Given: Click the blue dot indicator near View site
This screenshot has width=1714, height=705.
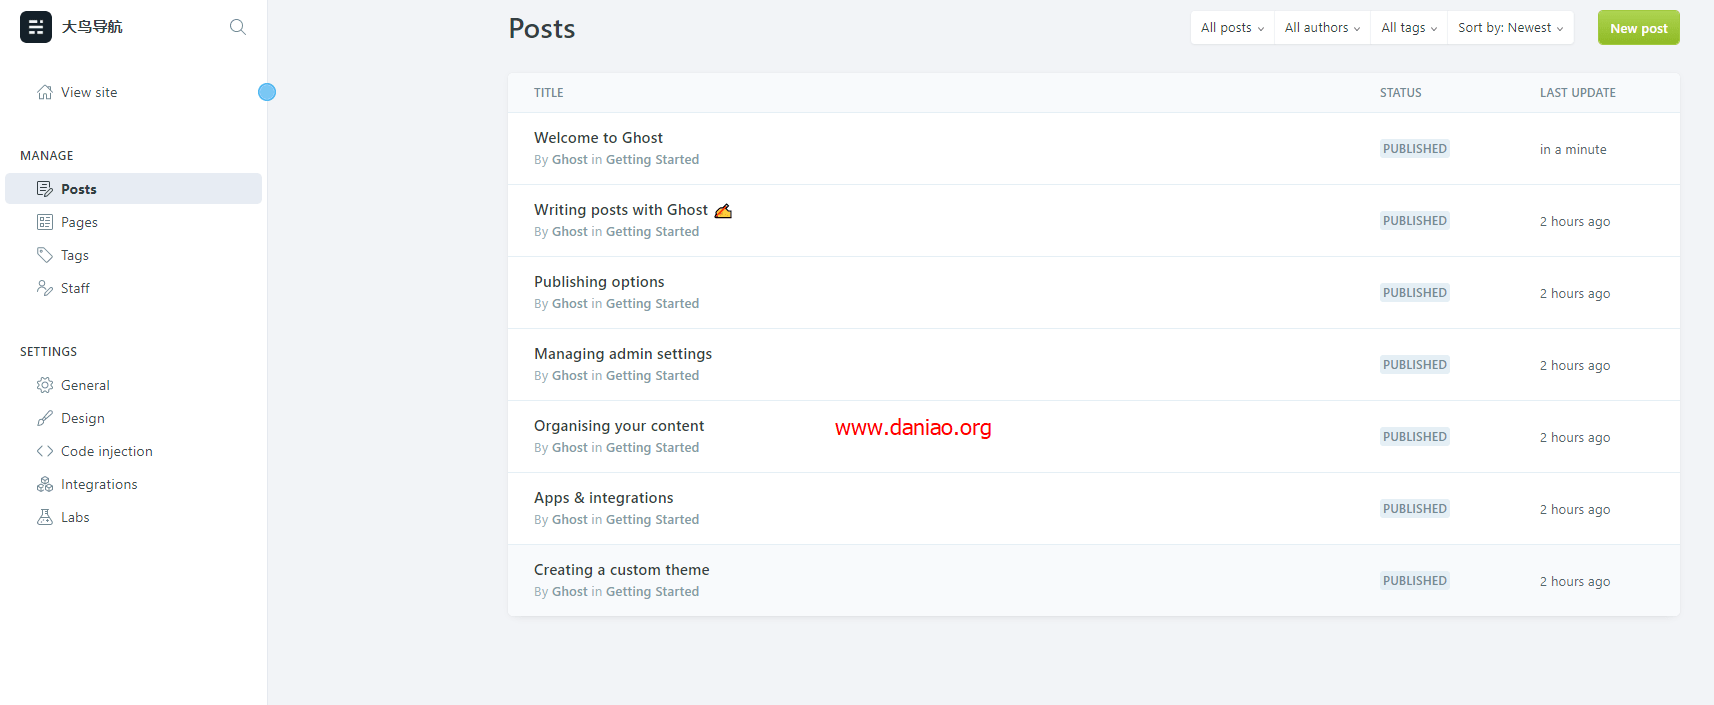Looking at the screenshot, I should 267,92.
